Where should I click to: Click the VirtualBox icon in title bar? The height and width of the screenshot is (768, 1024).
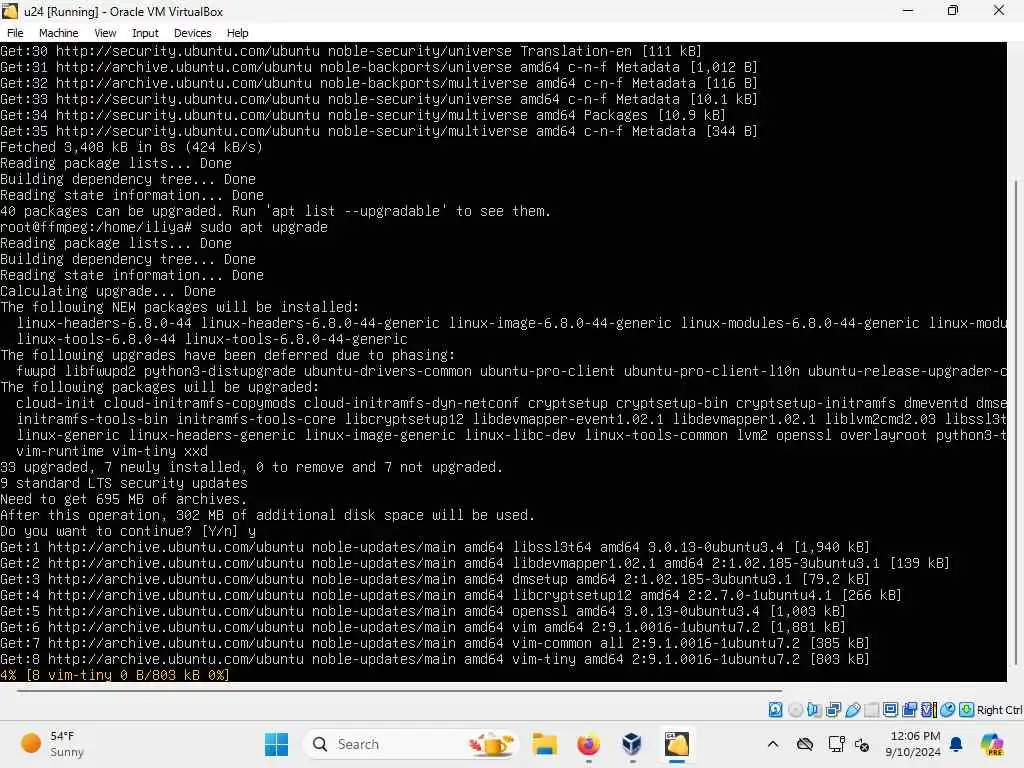click(x=10, y=11)
